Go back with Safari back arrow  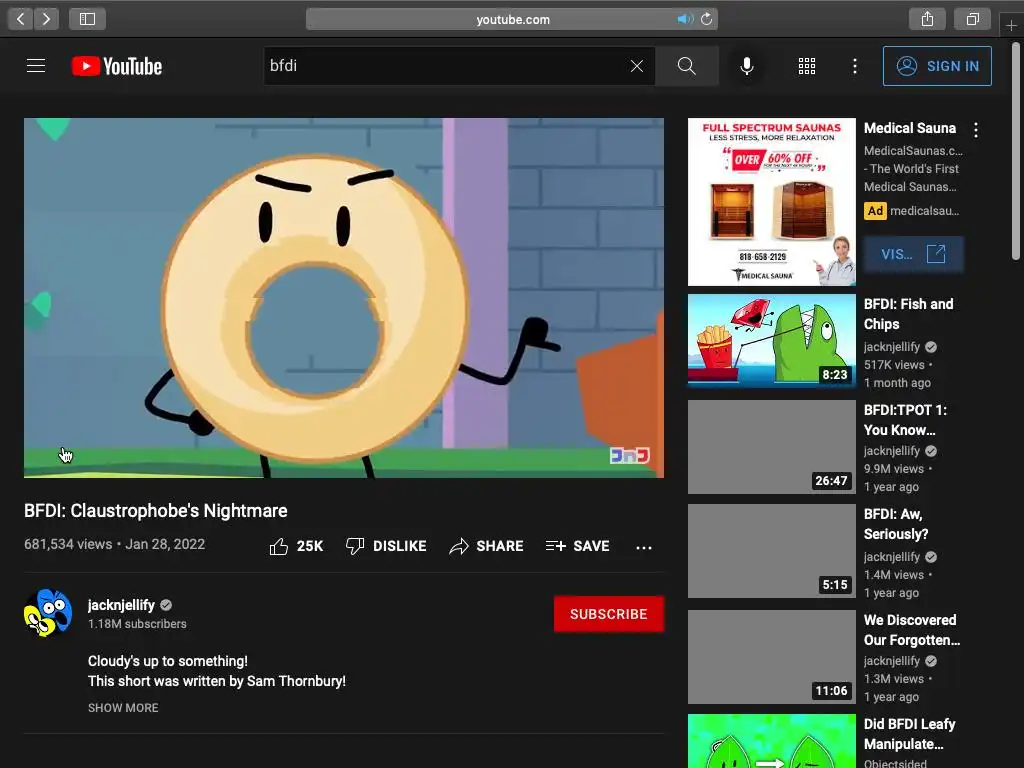pyautogui.click(x=21, y=19)
